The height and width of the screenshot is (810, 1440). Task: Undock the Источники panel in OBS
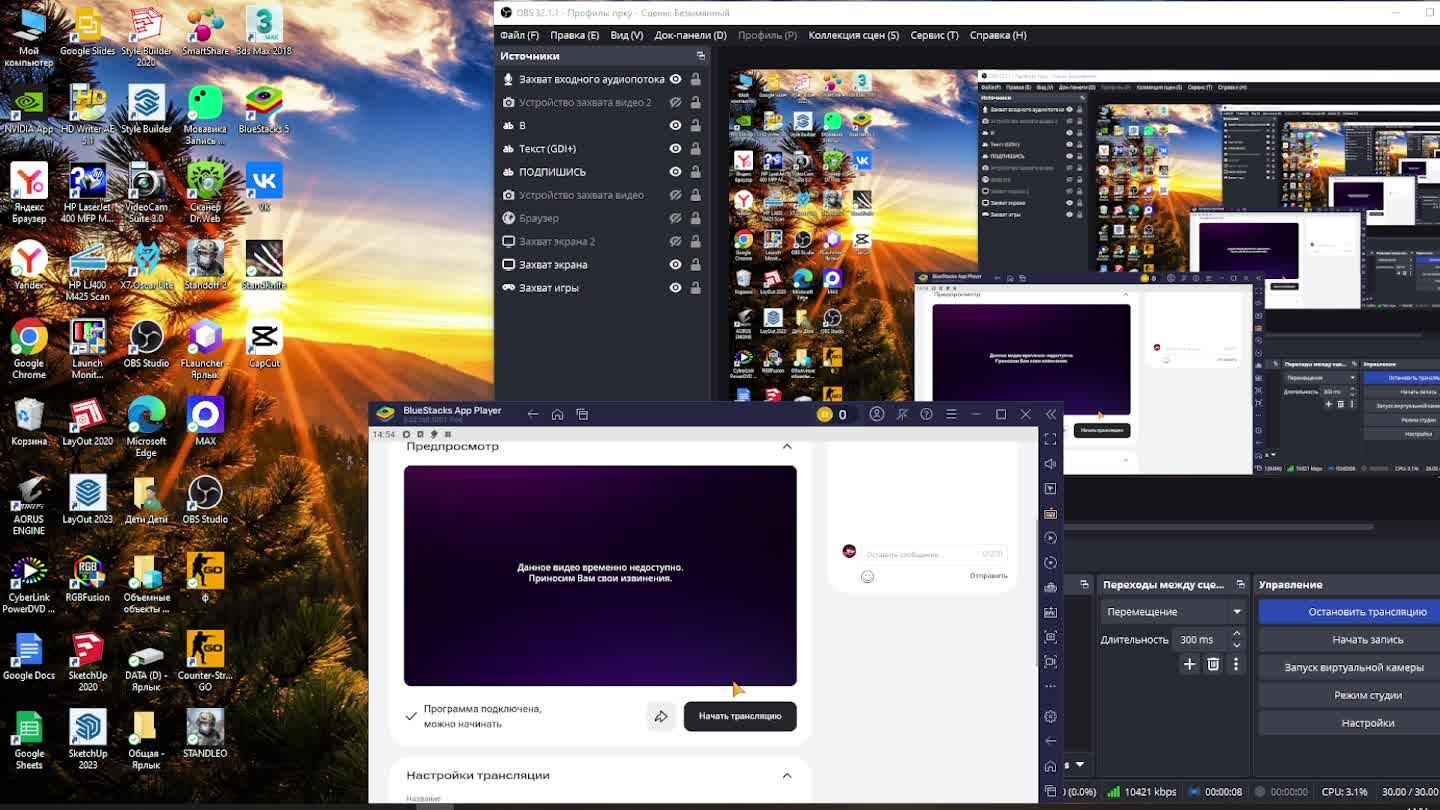(x=700, y=56)
